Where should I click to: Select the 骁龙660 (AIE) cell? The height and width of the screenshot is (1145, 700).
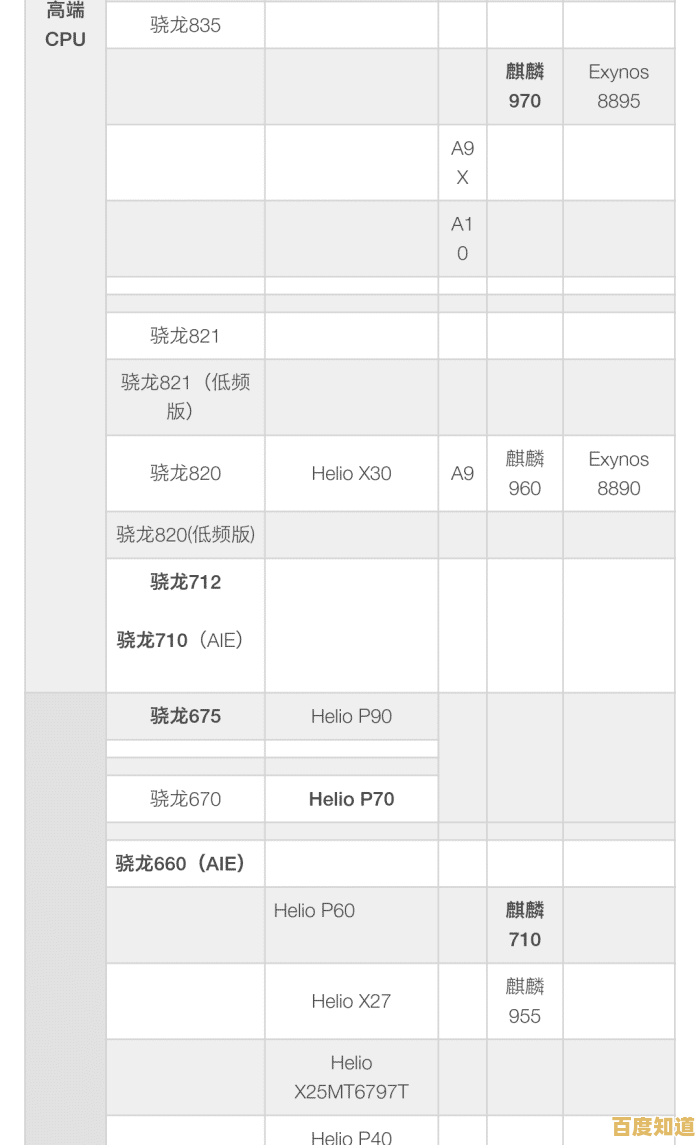click(x=180, y=863)
